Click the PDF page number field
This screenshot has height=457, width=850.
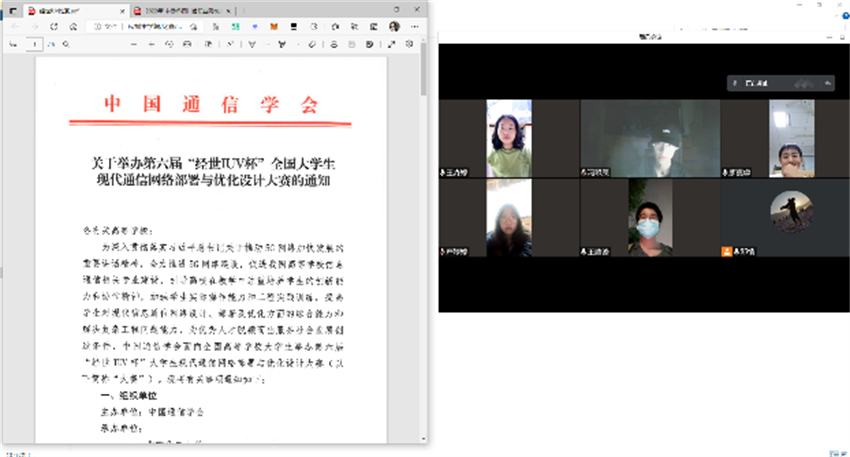(x=34, y=44)
